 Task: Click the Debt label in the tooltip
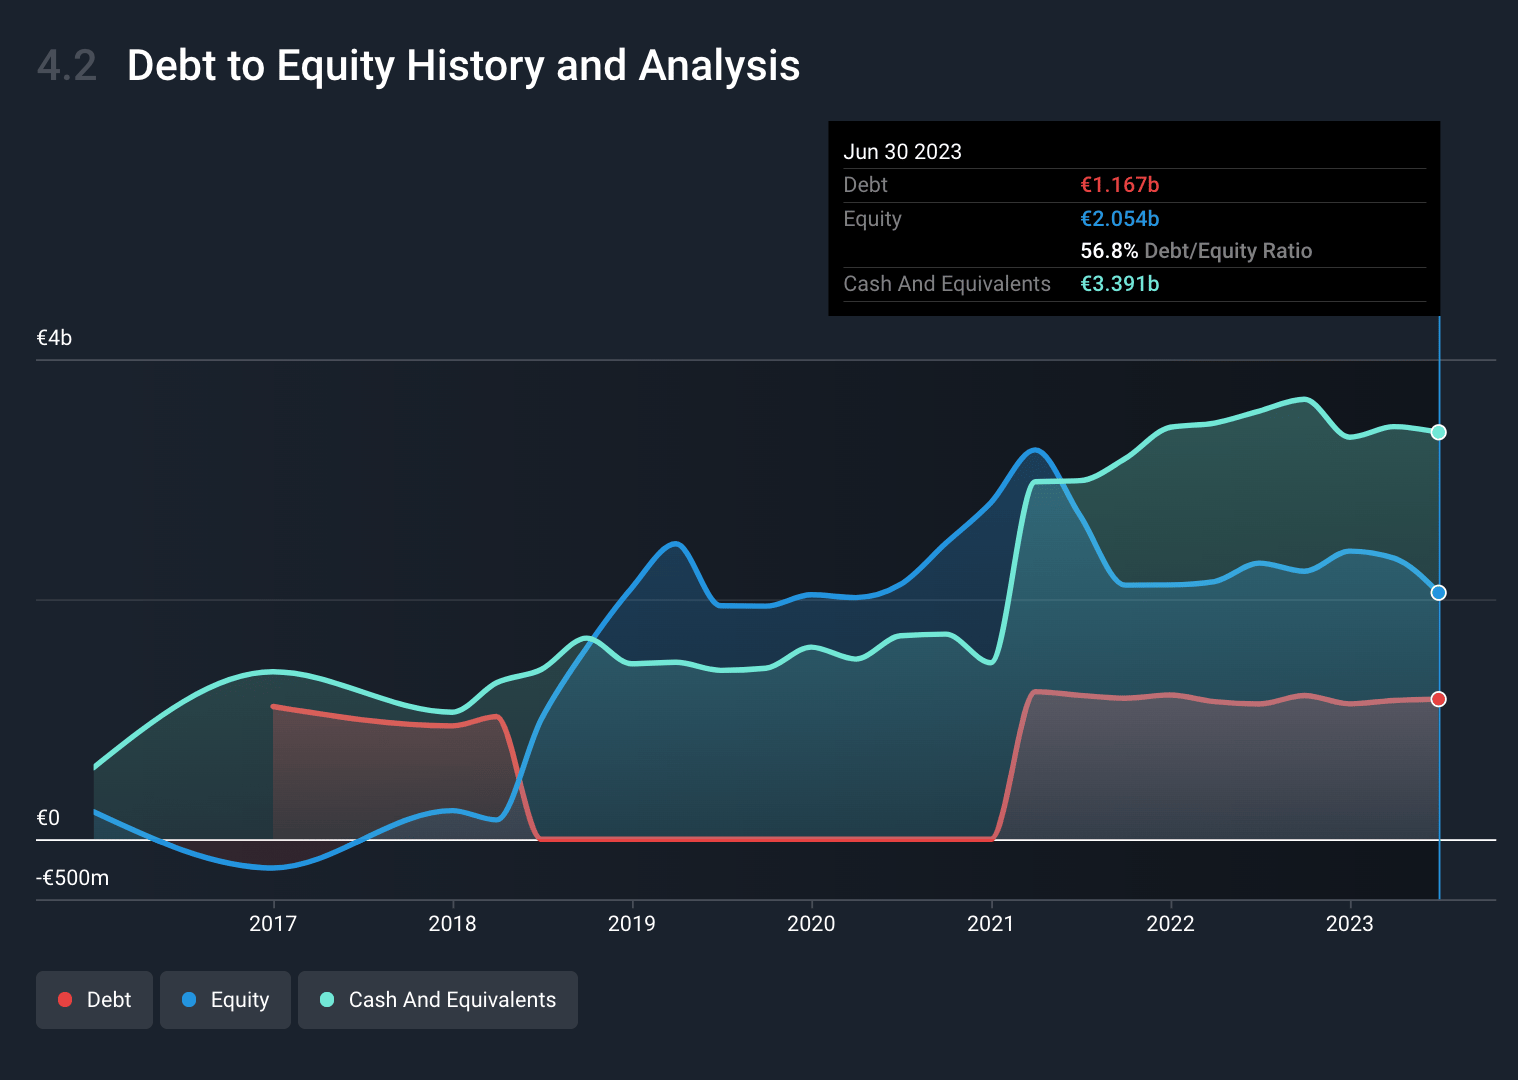point(865,185)
